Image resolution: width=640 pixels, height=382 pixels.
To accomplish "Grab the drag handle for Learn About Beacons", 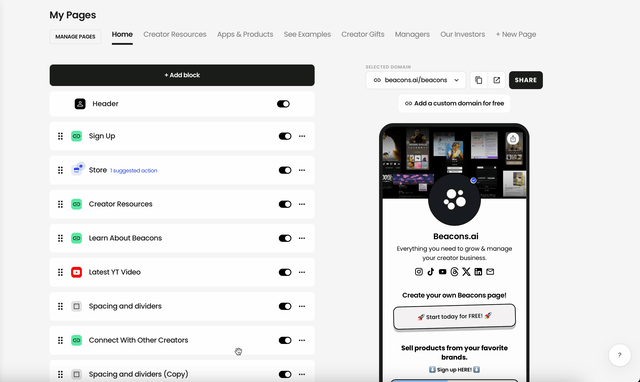I will pos(60,238).
